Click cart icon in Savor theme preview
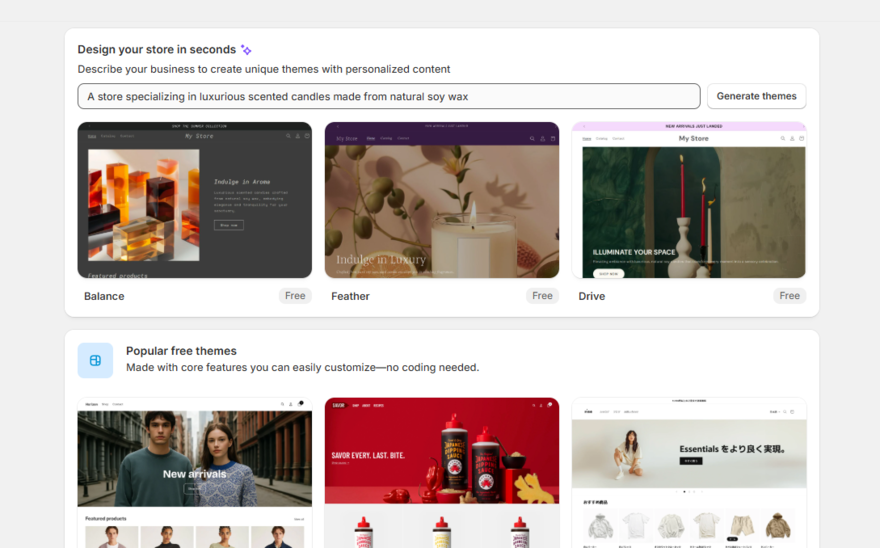Viewport: 880px width, 548px height. coord(549,404)
